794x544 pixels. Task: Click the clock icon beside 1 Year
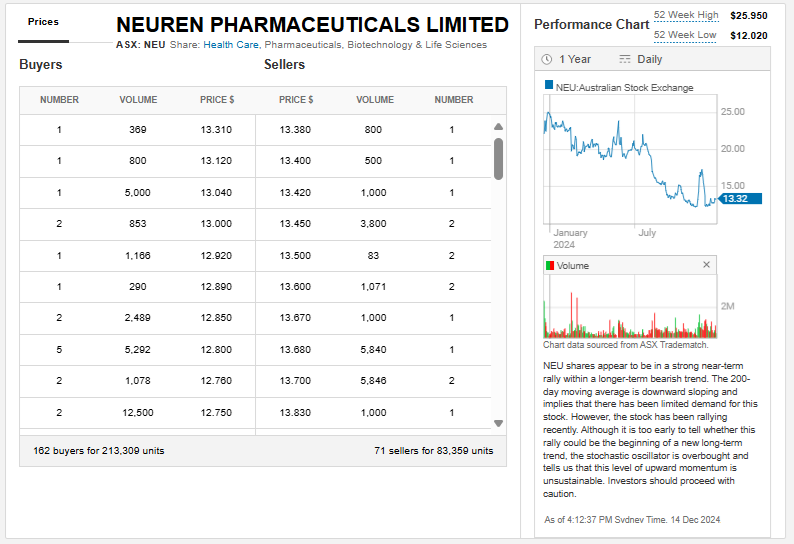point(547,60)
